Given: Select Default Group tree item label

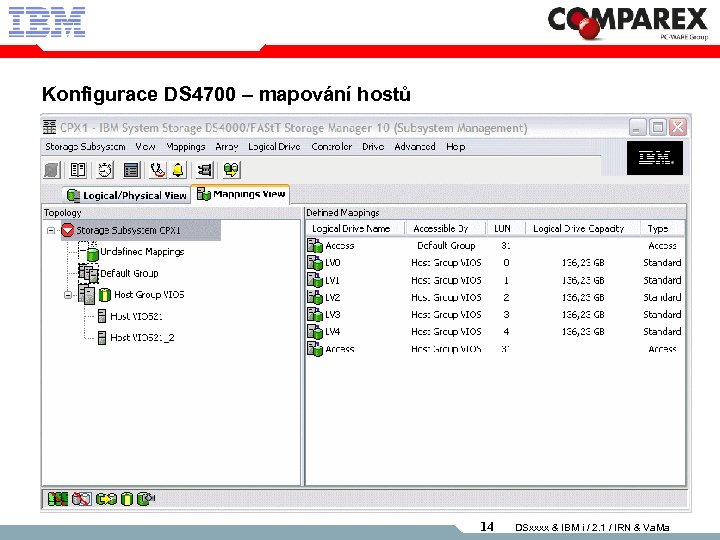Looking at the screenshot, I should (129, 273).
